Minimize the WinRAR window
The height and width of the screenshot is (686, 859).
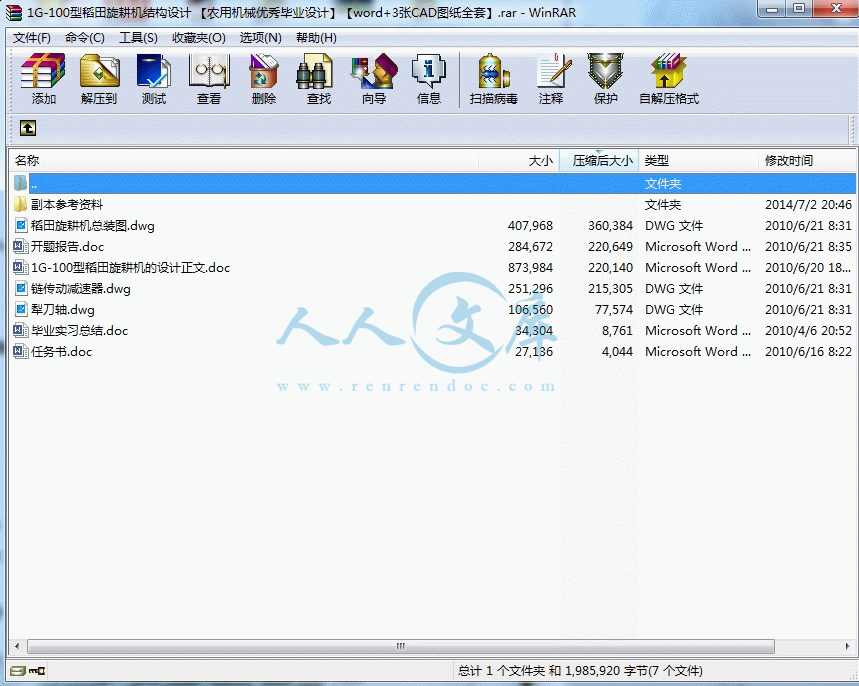(x=772, y=9)
